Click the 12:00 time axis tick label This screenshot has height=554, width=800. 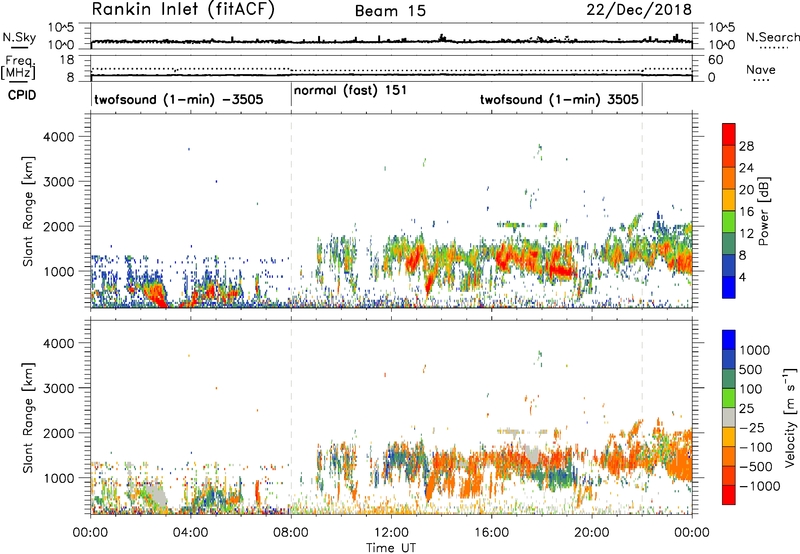(391, 533)
